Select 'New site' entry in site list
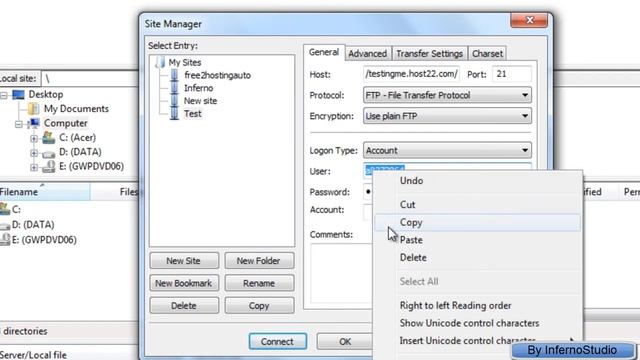The image size is (640, 360). (x=200, y=101)
